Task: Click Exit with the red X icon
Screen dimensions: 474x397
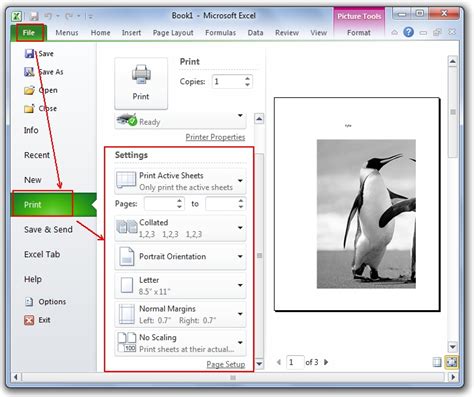Action: click(37, 320)
